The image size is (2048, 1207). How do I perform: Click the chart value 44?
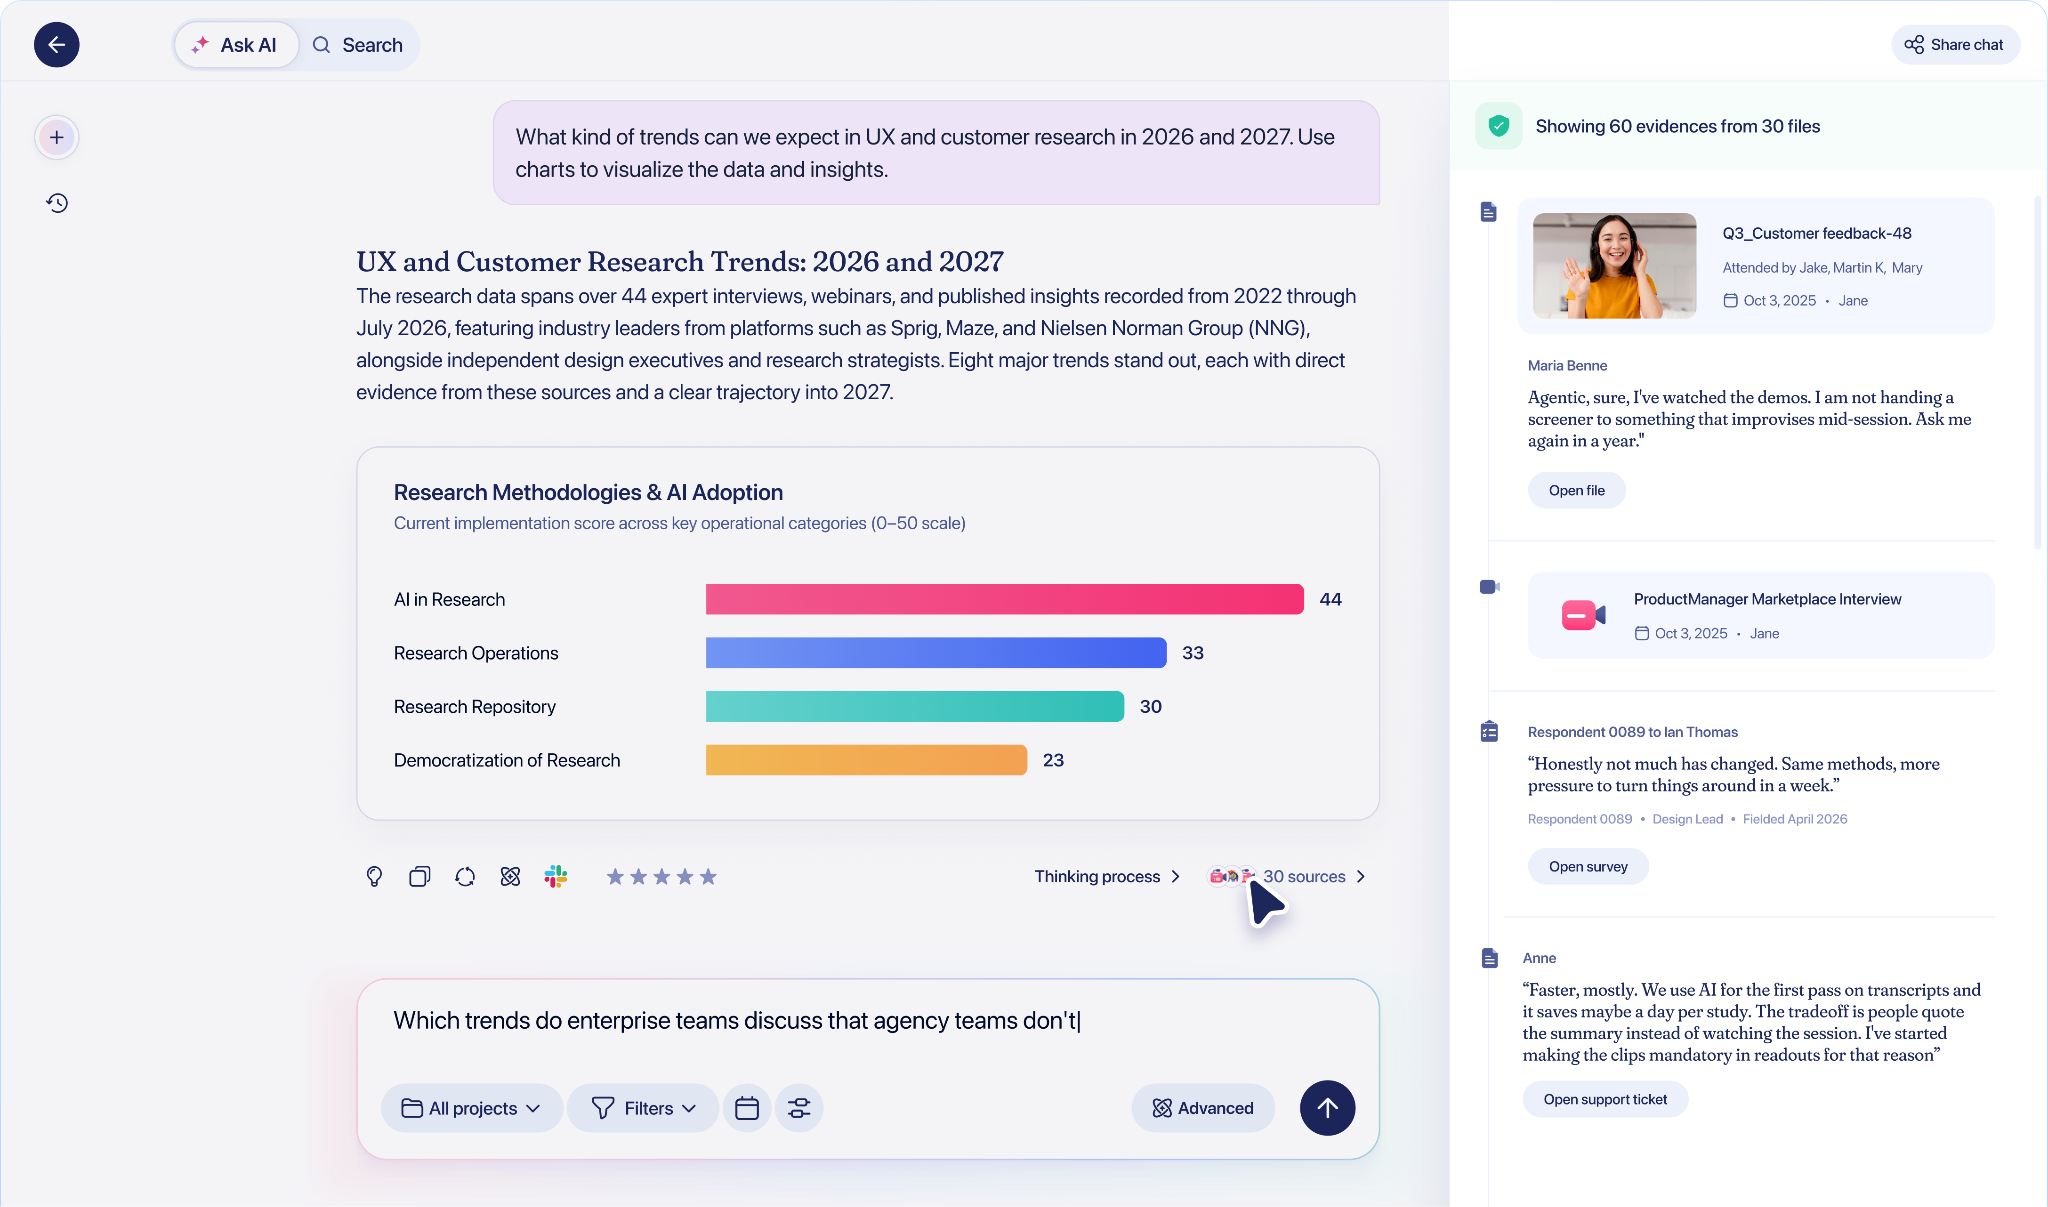1330,599
